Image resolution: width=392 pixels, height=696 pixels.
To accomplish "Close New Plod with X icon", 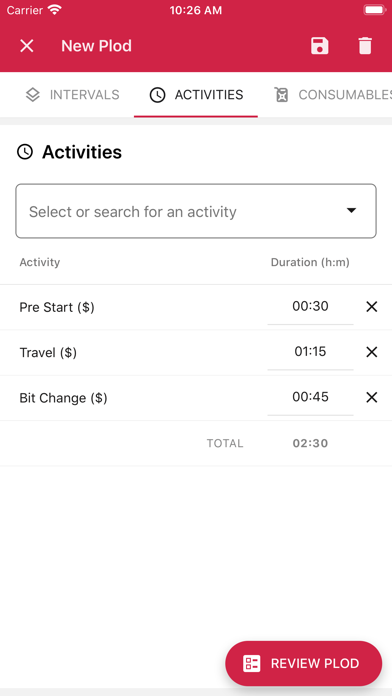I will click(x=27, y=46).
